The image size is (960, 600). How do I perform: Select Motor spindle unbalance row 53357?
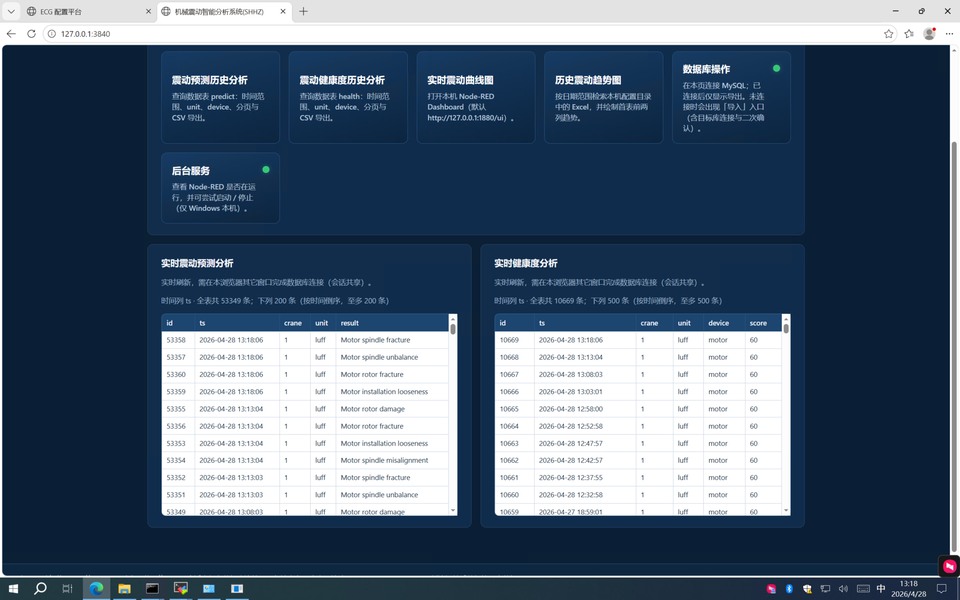[x=305, y=357]
